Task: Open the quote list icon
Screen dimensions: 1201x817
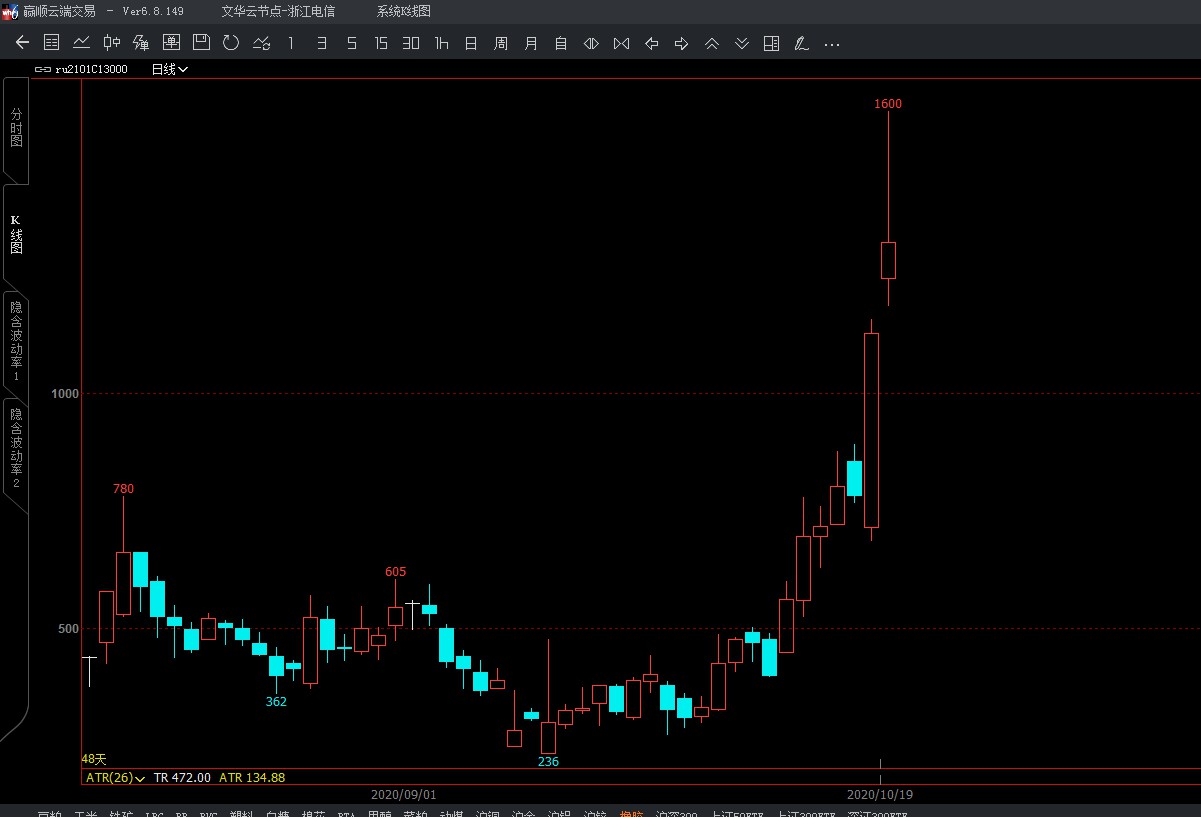Action: [52, 43]
